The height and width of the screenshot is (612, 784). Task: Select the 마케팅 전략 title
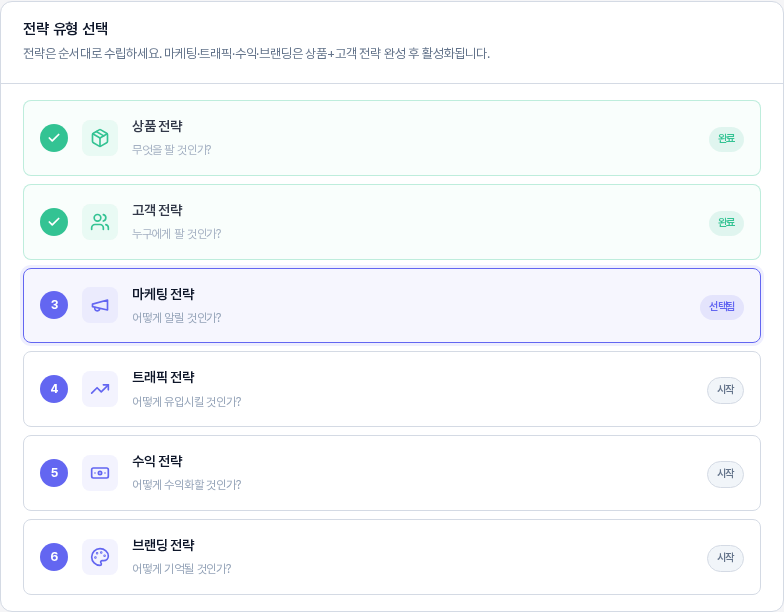(x=163, y=294)
